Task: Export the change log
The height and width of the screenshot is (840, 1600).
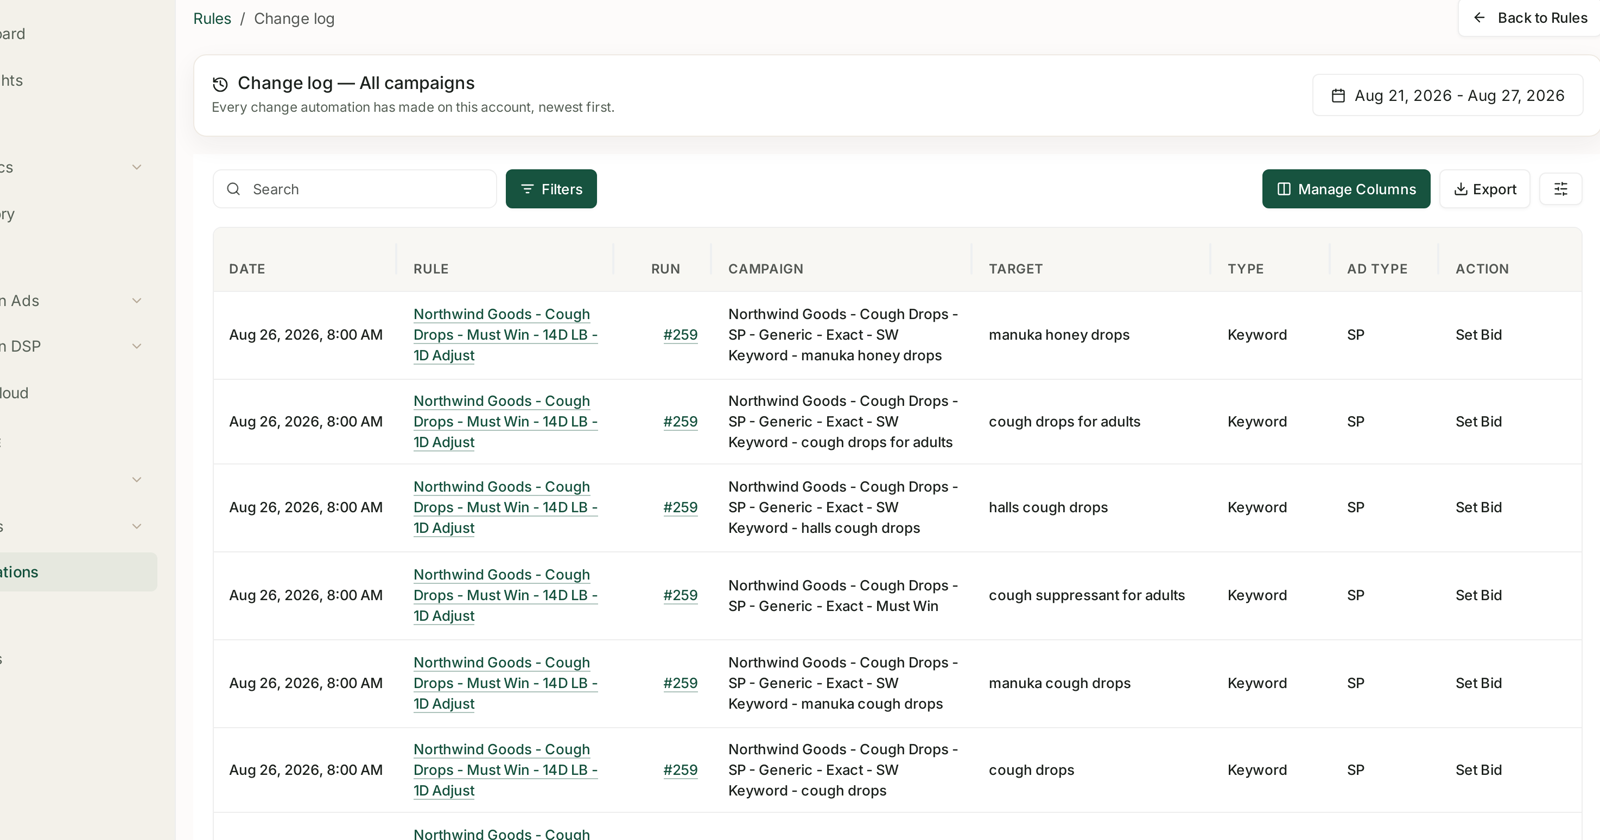Action: (1484, 189)
